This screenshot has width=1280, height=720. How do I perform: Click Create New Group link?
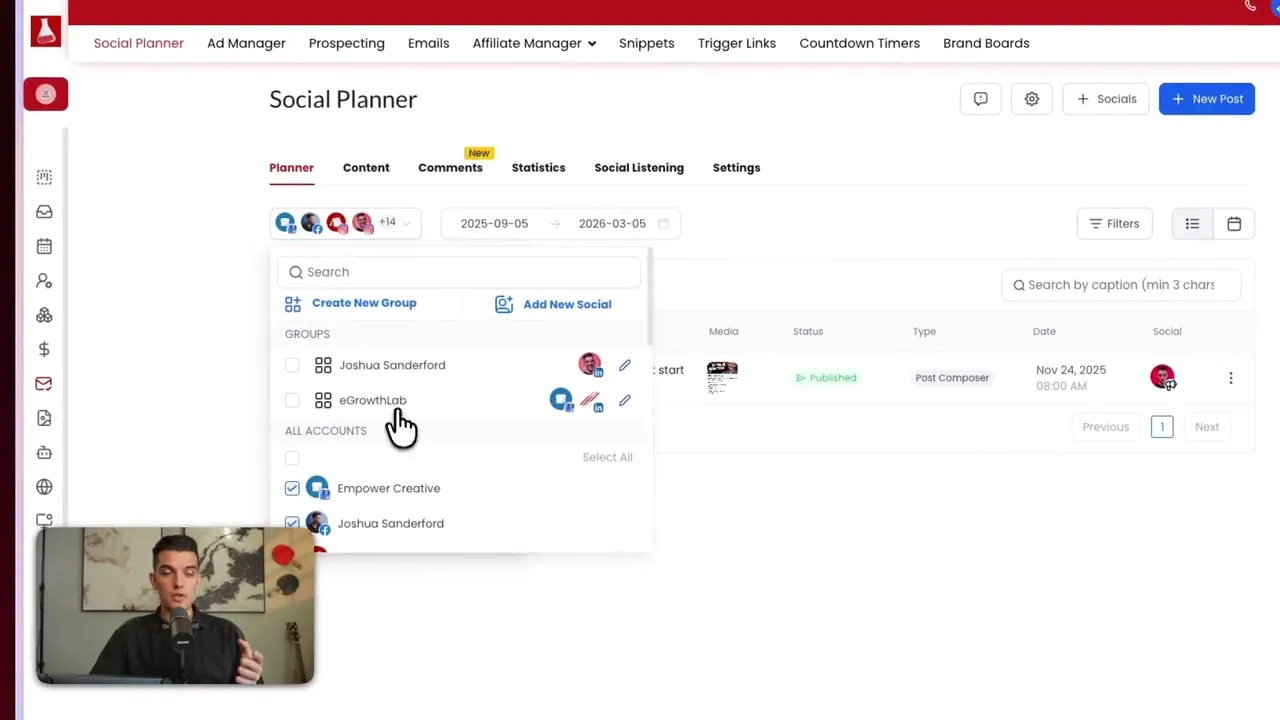(351, 303)
